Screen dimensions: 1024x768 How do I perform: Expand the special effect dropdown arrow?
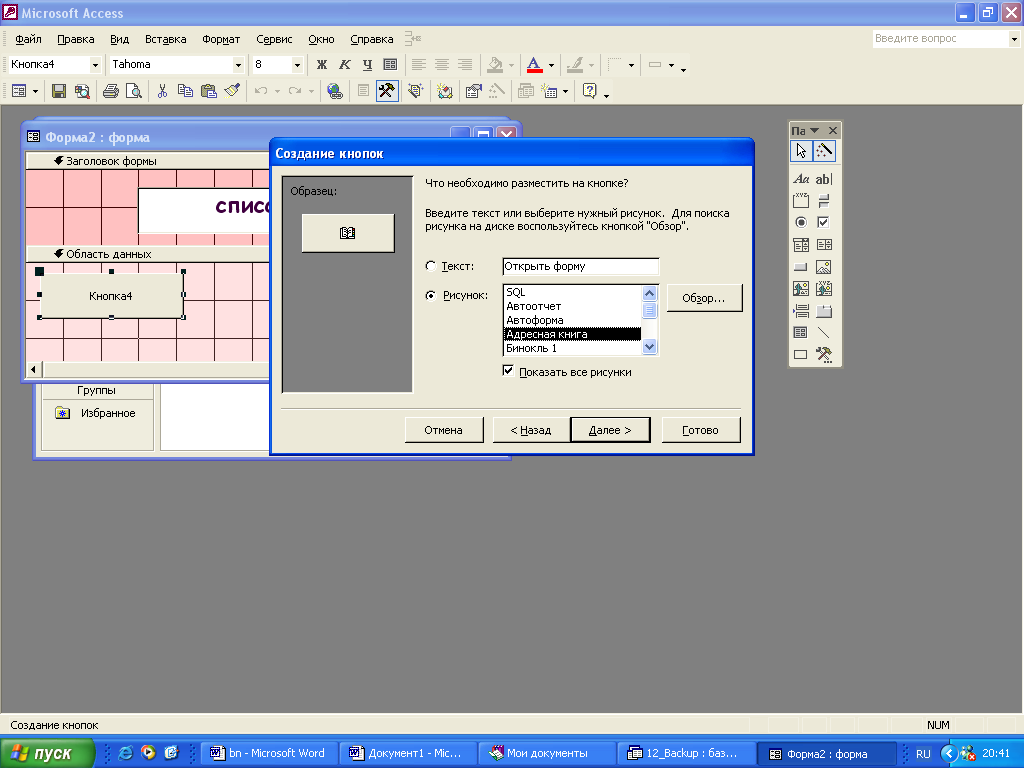click(x=671, y=65)
